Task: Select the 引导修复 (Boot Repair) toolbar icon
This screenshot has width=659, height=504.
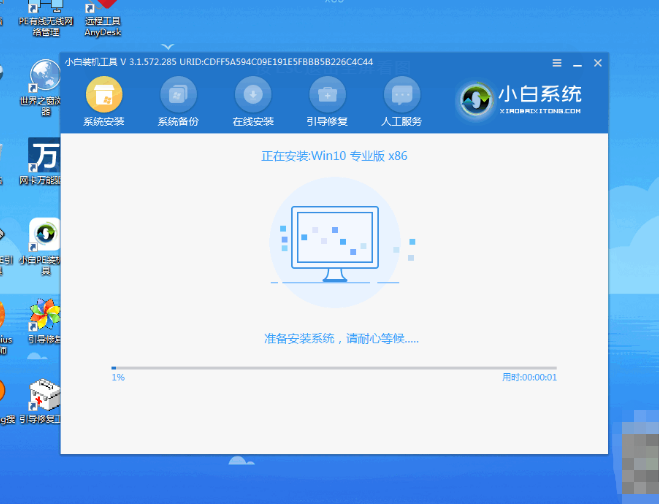Action: click(327, 96)
